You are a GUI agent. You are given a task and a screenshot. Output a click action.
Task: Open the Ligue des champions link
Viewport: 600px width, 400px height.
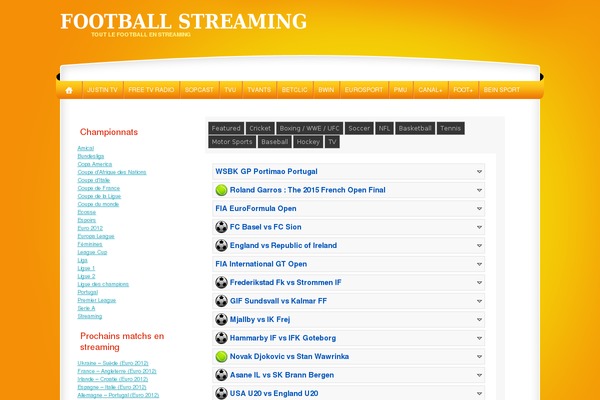coord(103,284)
